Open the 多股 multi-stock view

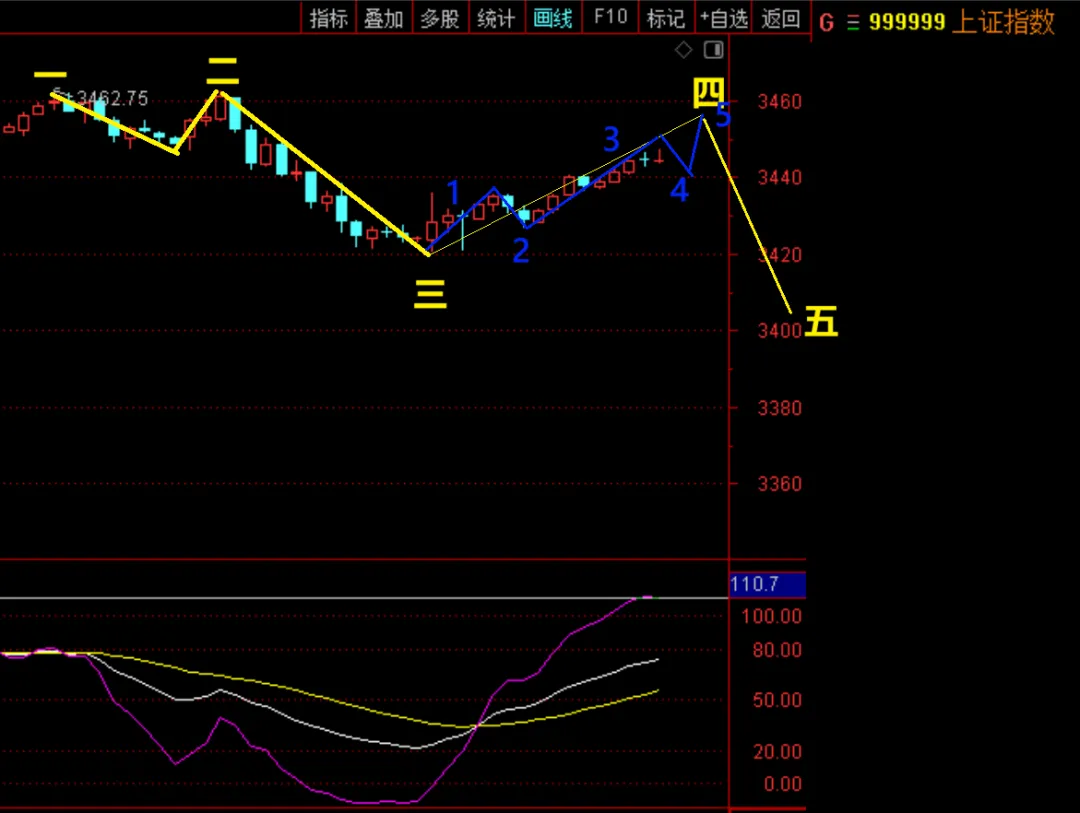click(440, 18)
